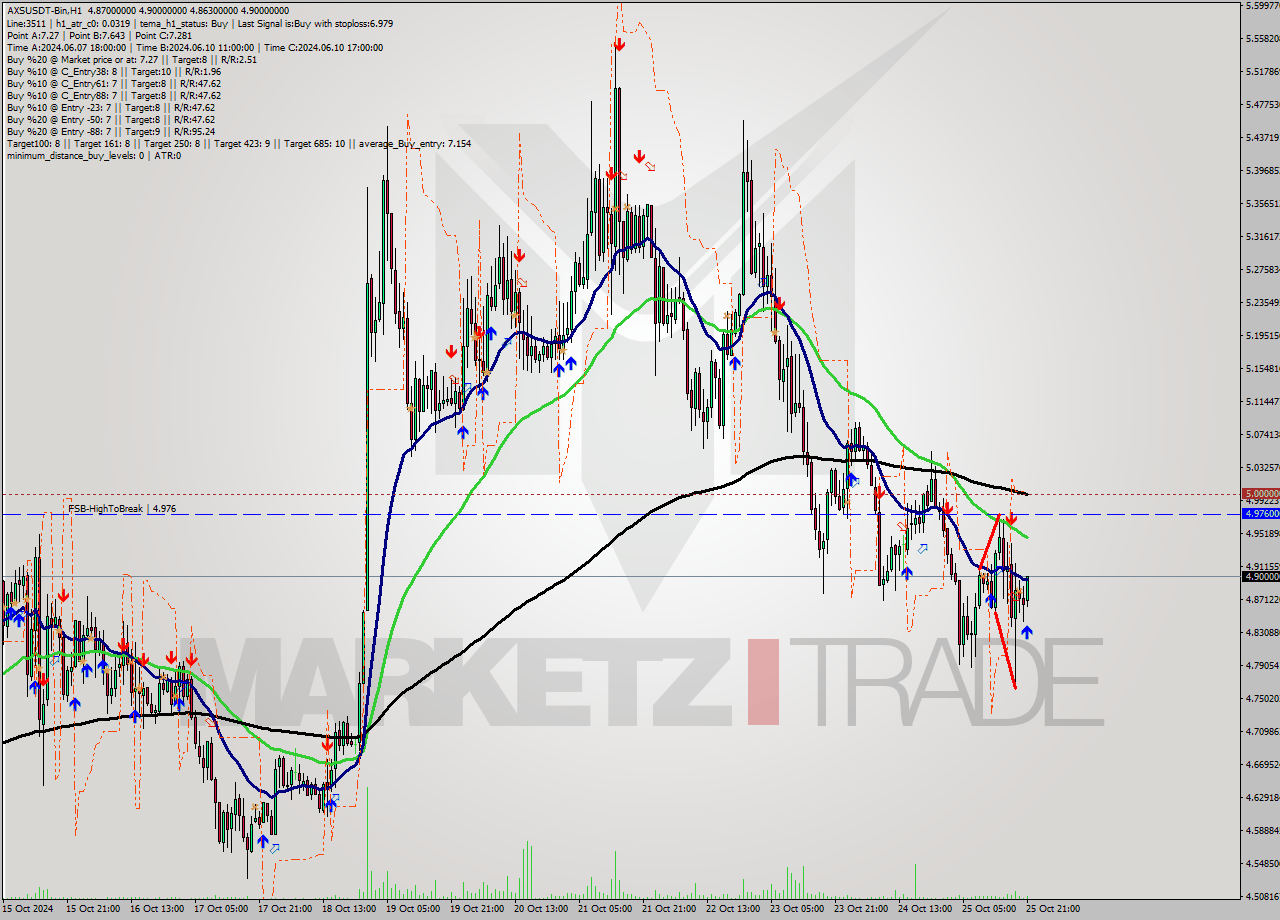Click the '22 Oct 13:00' time axis label
Screen dimensions: 1280x920
point(733,909)
